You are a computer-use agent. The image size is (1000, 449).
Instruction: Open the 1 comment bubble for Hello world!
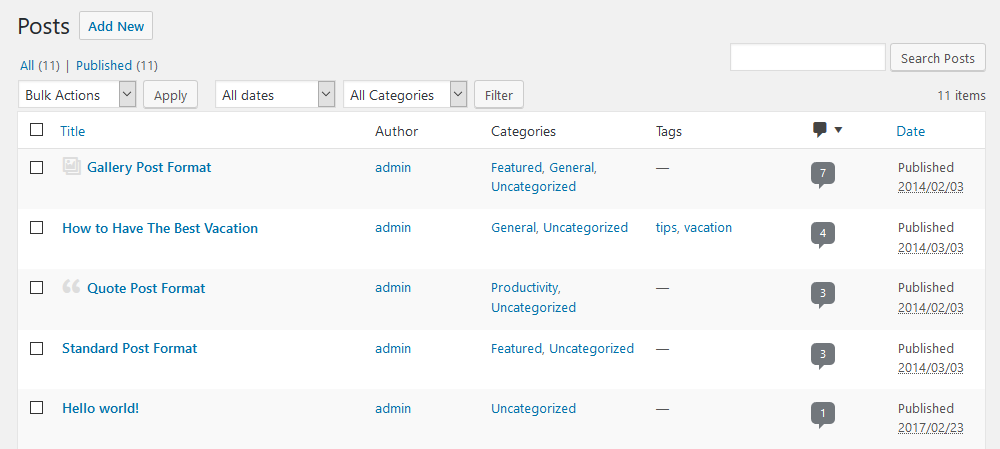point(823,415)
